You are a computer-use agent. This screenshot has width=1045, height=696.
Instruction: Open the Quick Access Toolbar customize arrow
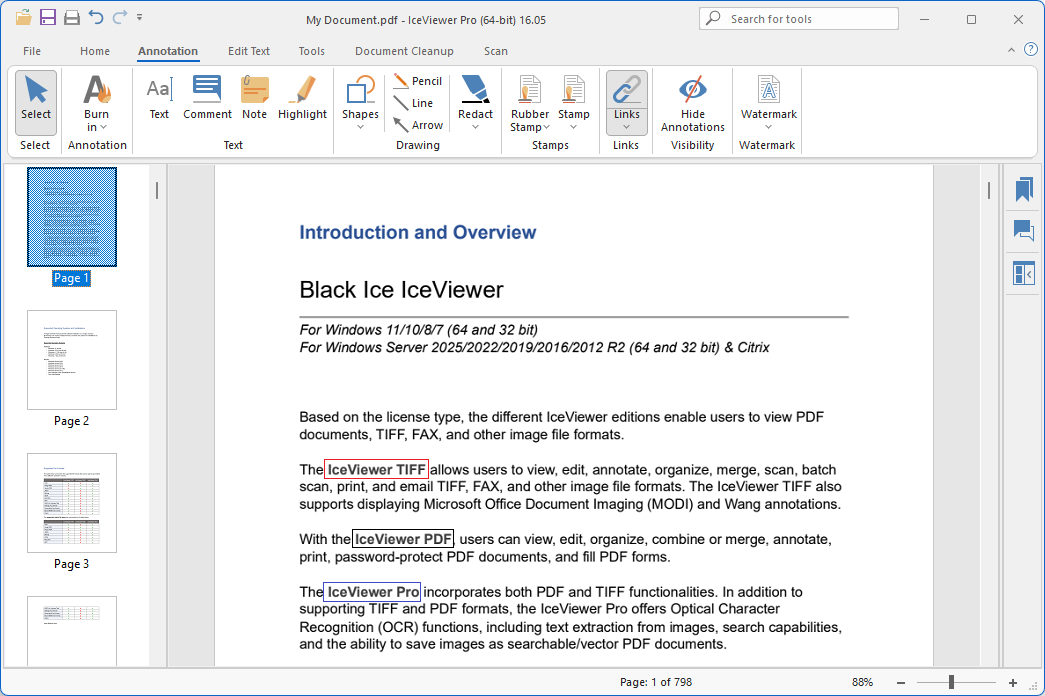[x=139, y=17]
